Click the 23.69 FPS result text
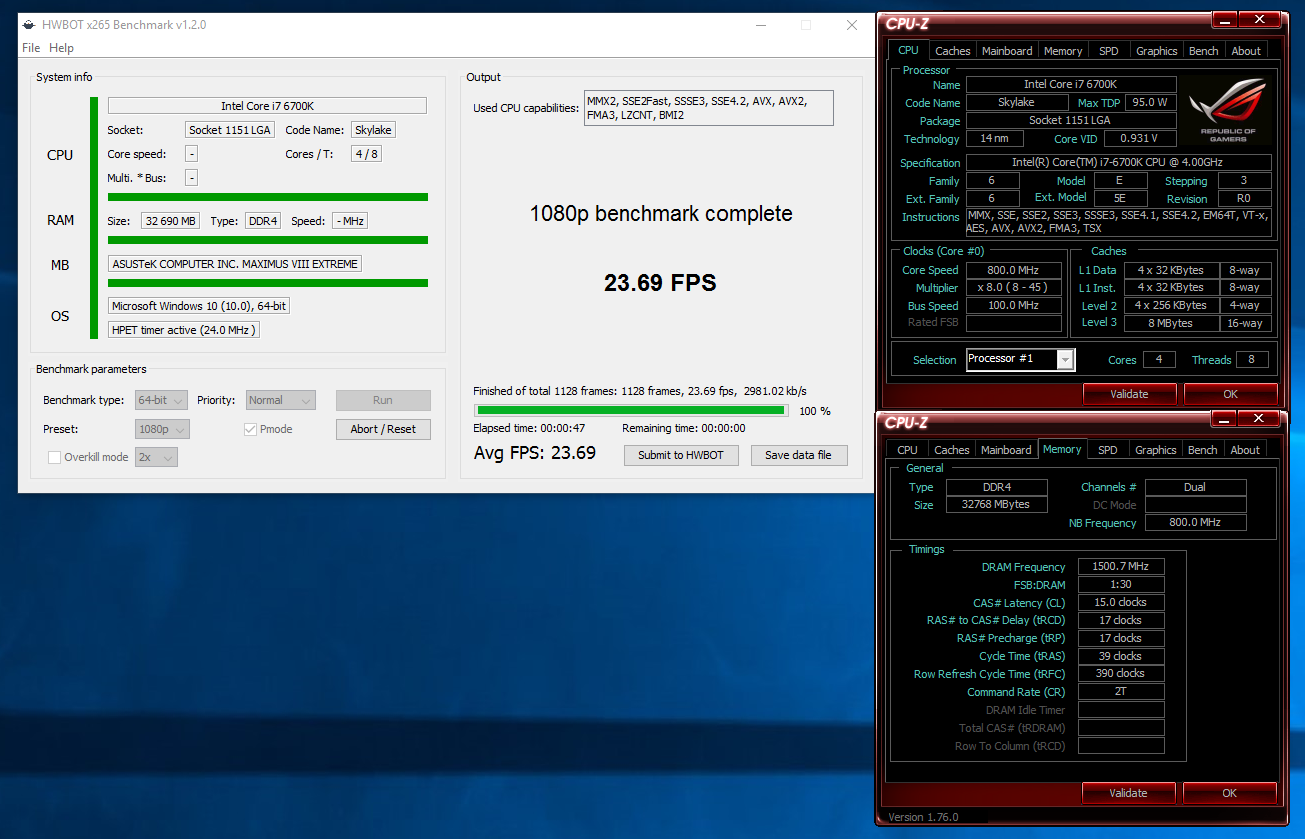 coord(660,283)
